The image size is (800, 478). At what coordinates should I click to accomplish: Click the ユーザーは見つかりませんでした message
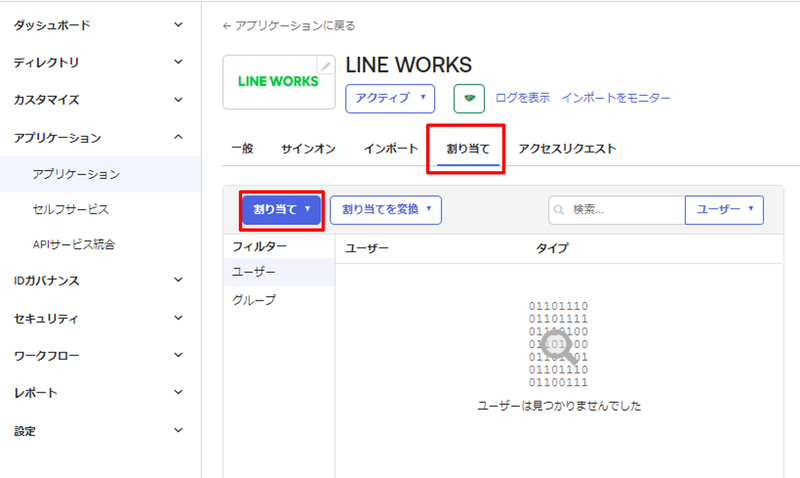pyautogui.click(x=559, y=406)
